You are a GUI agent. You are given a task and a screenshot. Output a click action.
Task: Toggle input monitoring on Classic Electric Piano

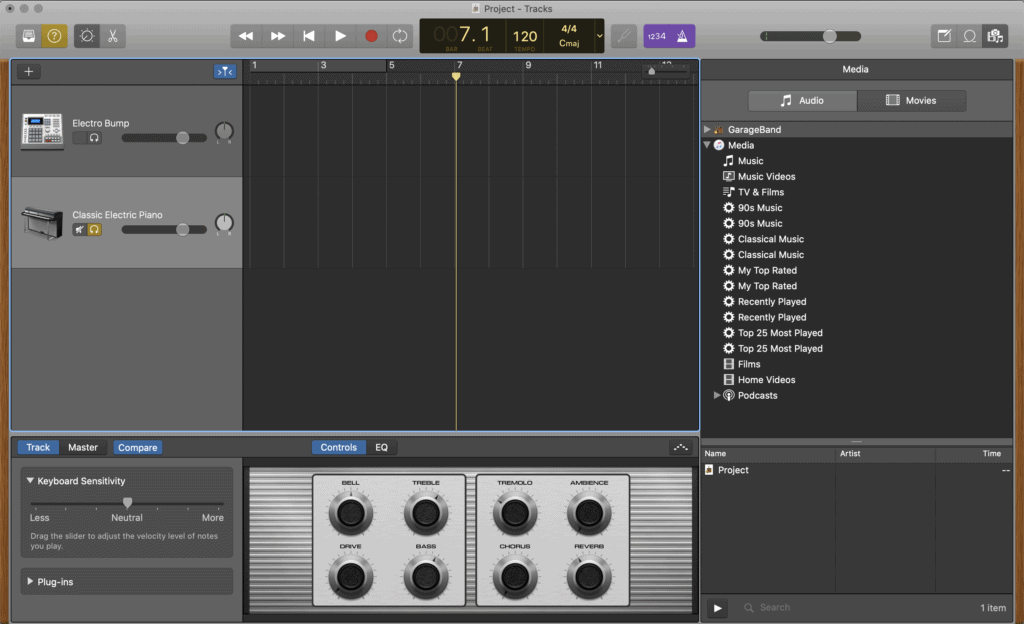pos(94,229)
